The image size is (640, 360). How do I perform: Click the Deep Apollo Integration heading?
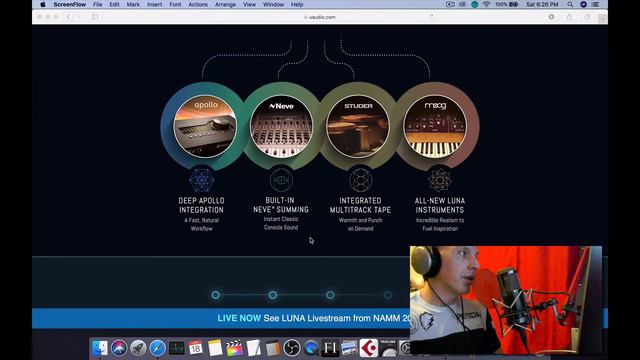coord(201,205)
